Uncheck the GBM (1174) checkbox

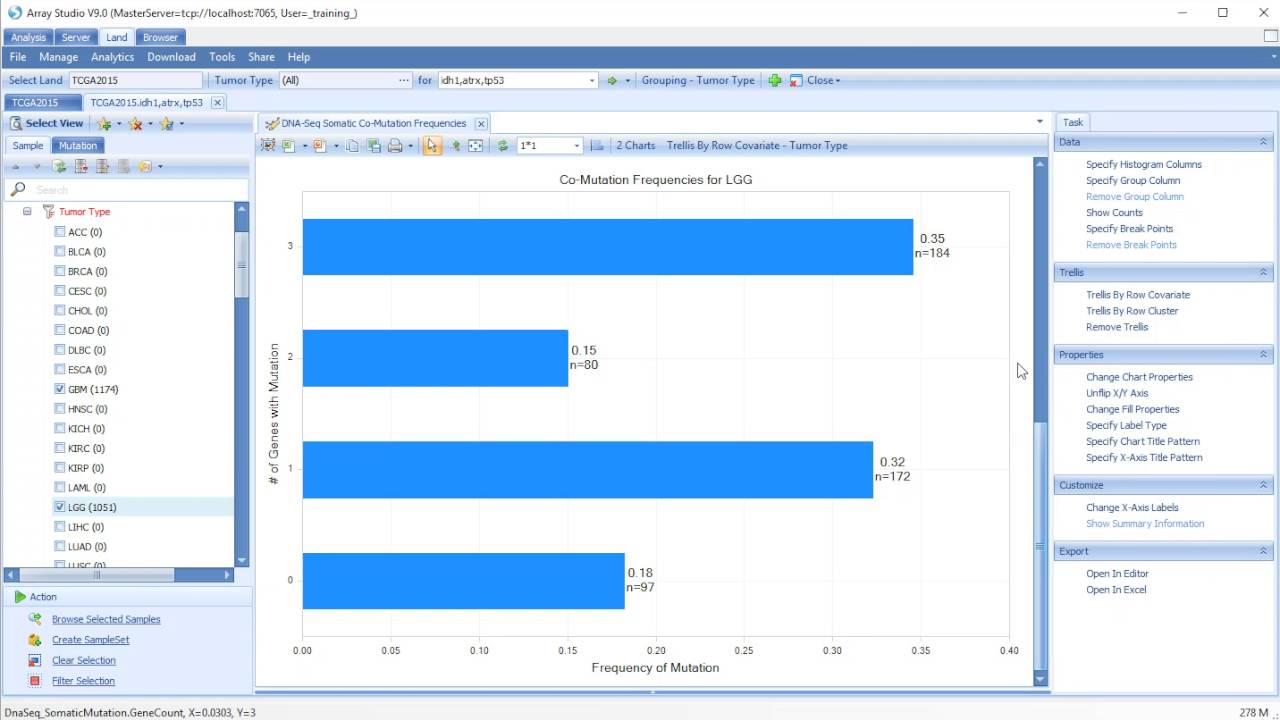(60, 389)
